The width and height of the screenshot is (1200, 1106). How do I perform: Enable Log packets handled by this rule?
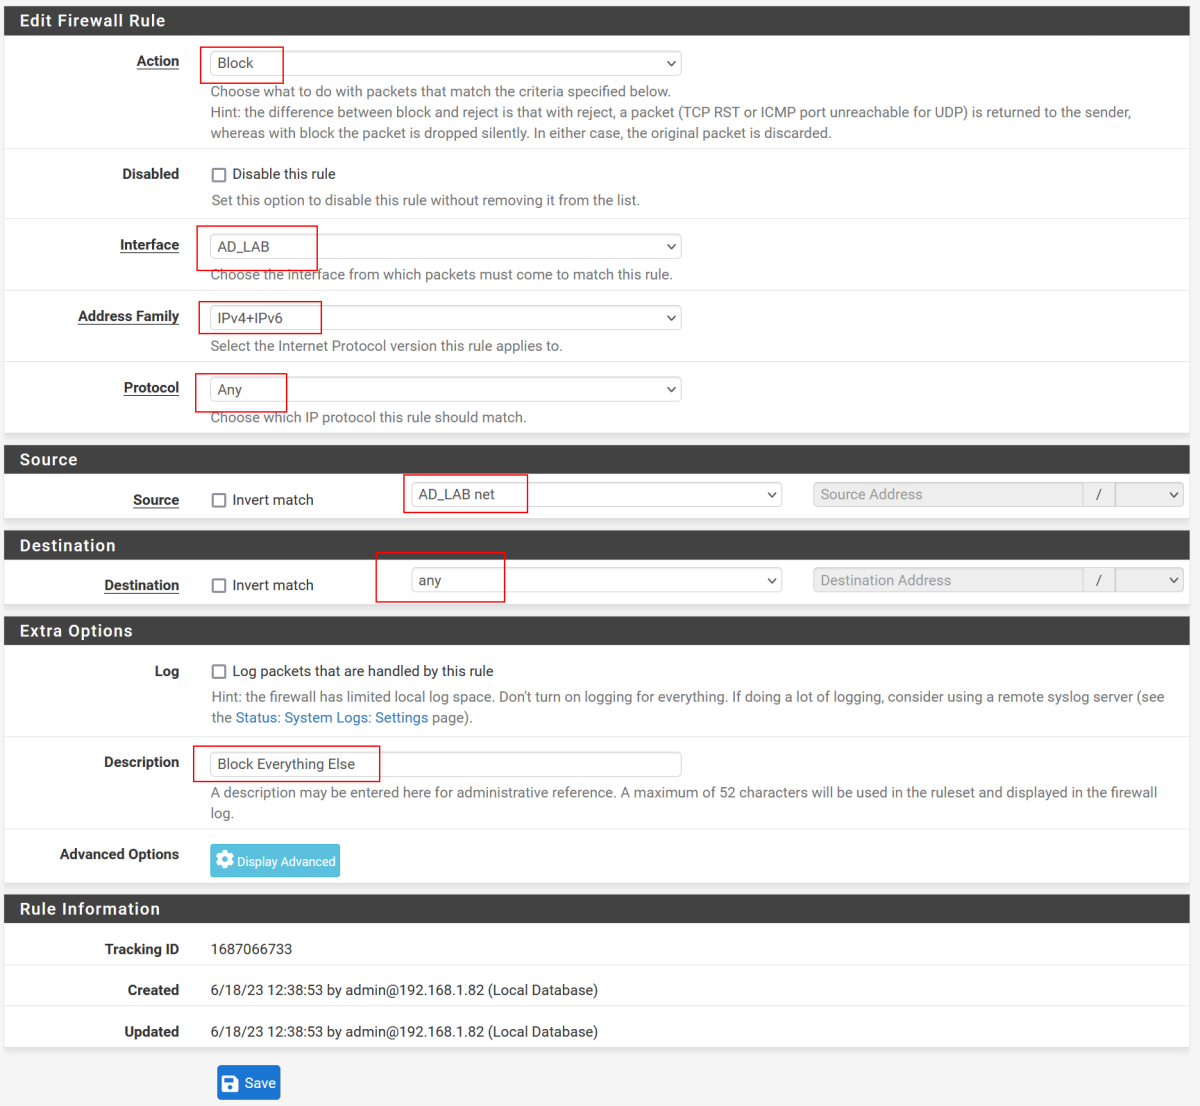click(219, 672)
